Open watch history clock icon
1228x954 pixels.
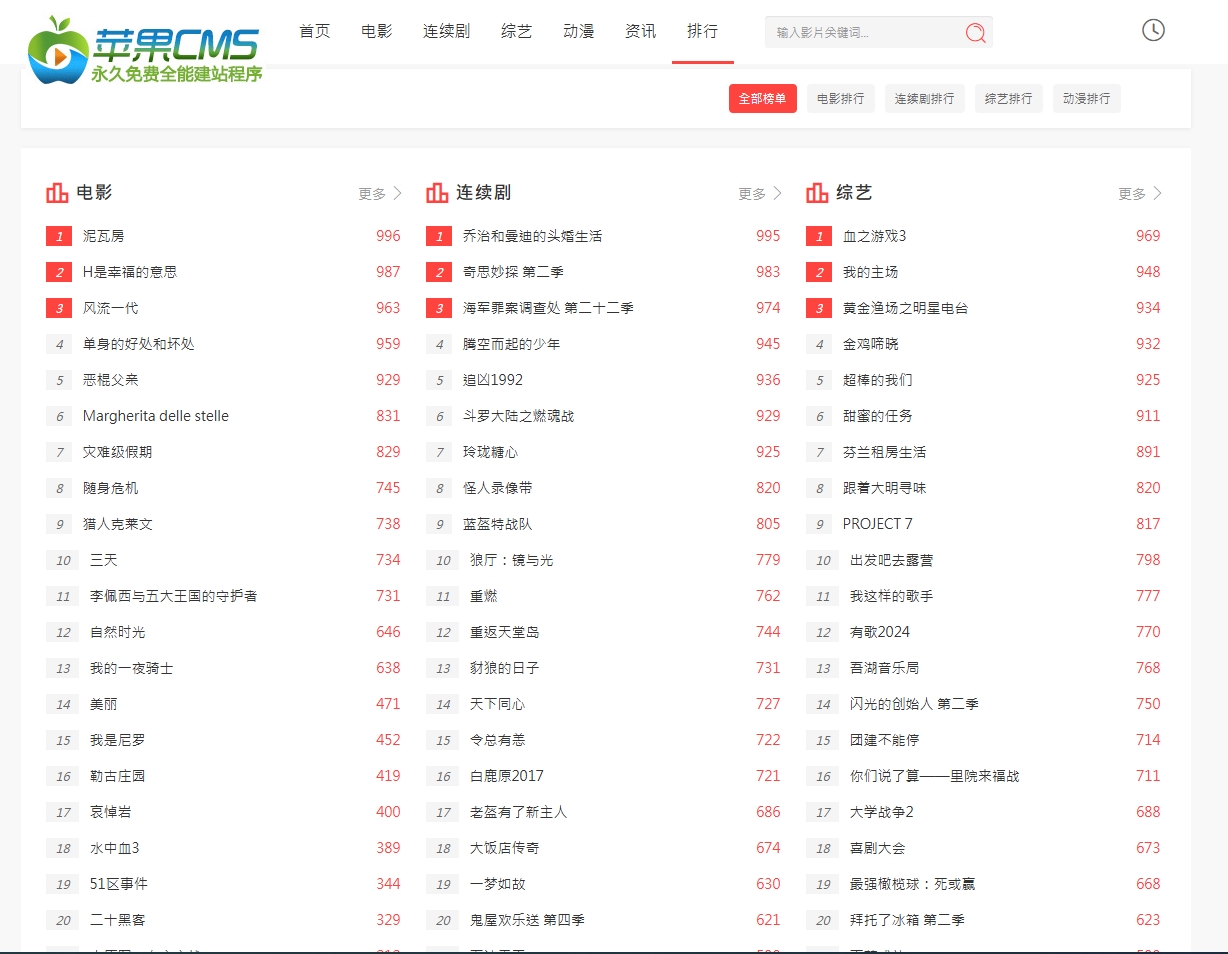pos(1153,30)
